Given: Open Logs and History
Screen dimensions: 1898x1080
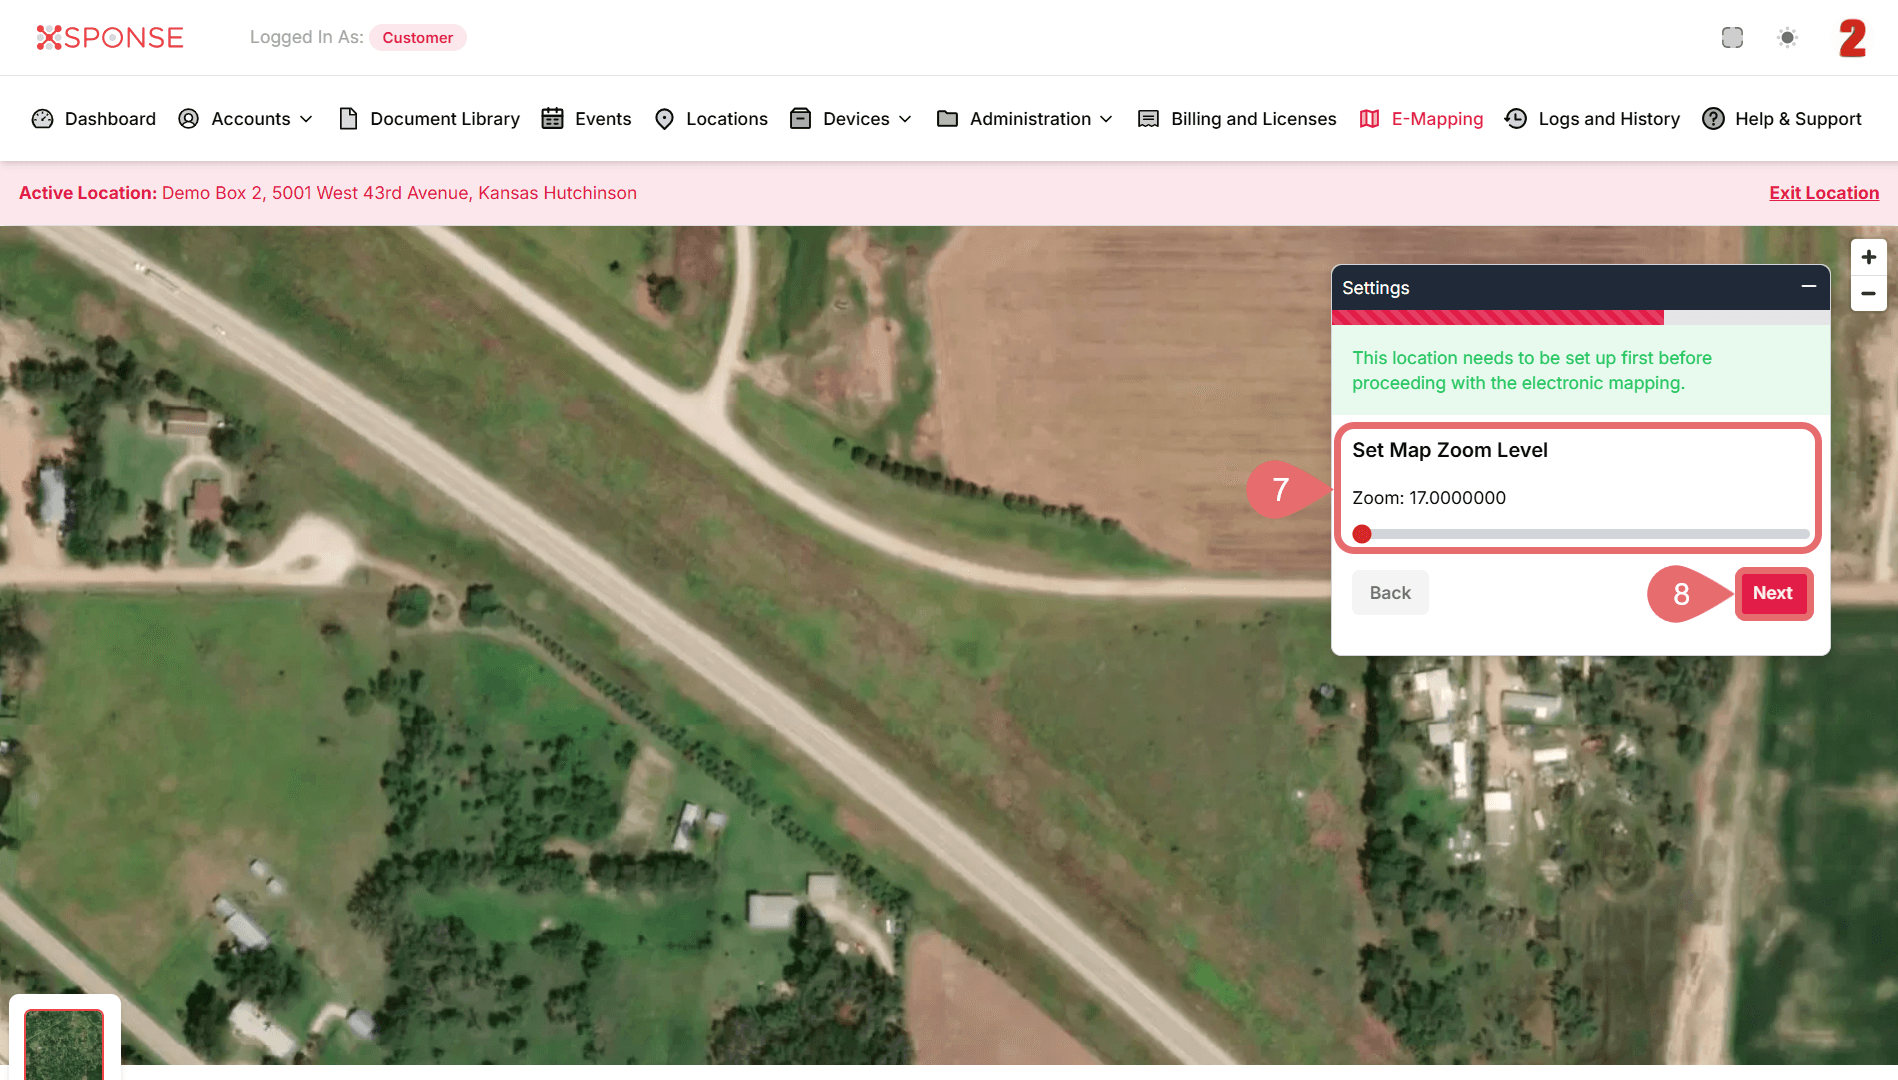Looking at the screenshot, I should (x=1593, y=119).
